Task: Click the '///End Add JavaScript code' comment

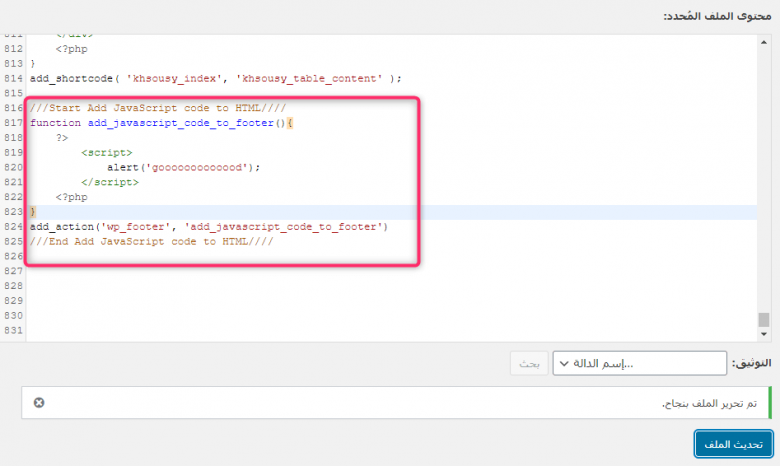Action: (150, 241)
